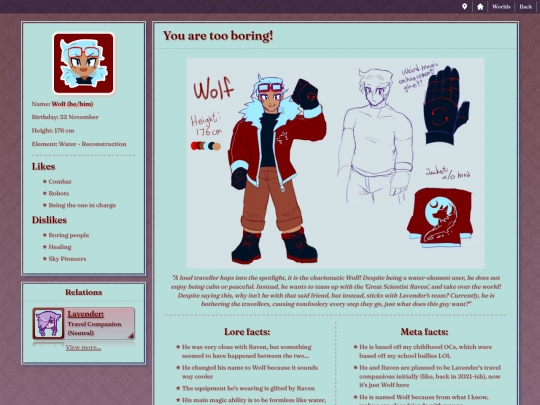
Task: Follow the Lavender relation link
Action: 85,314
